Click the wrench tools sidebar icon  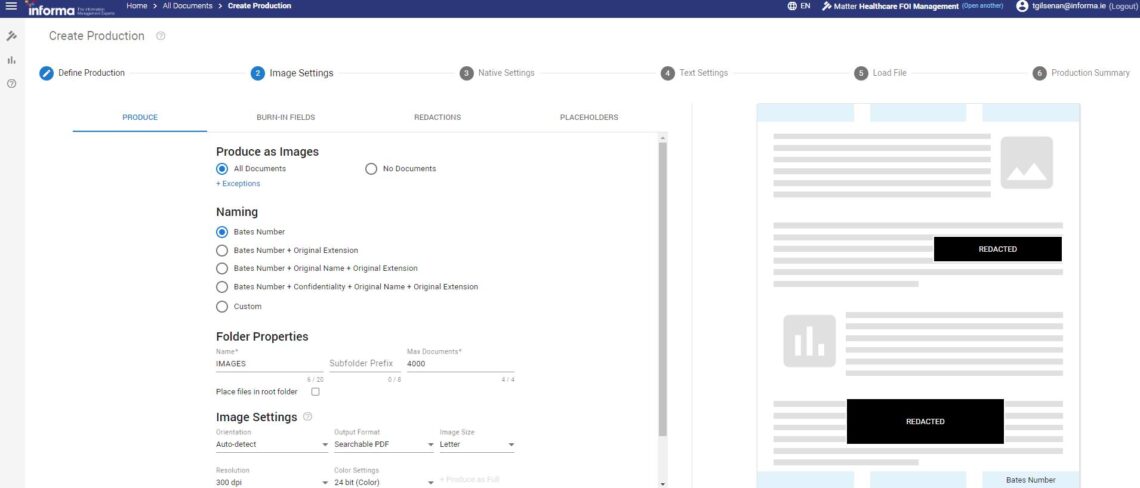click(x=11, y=36)
